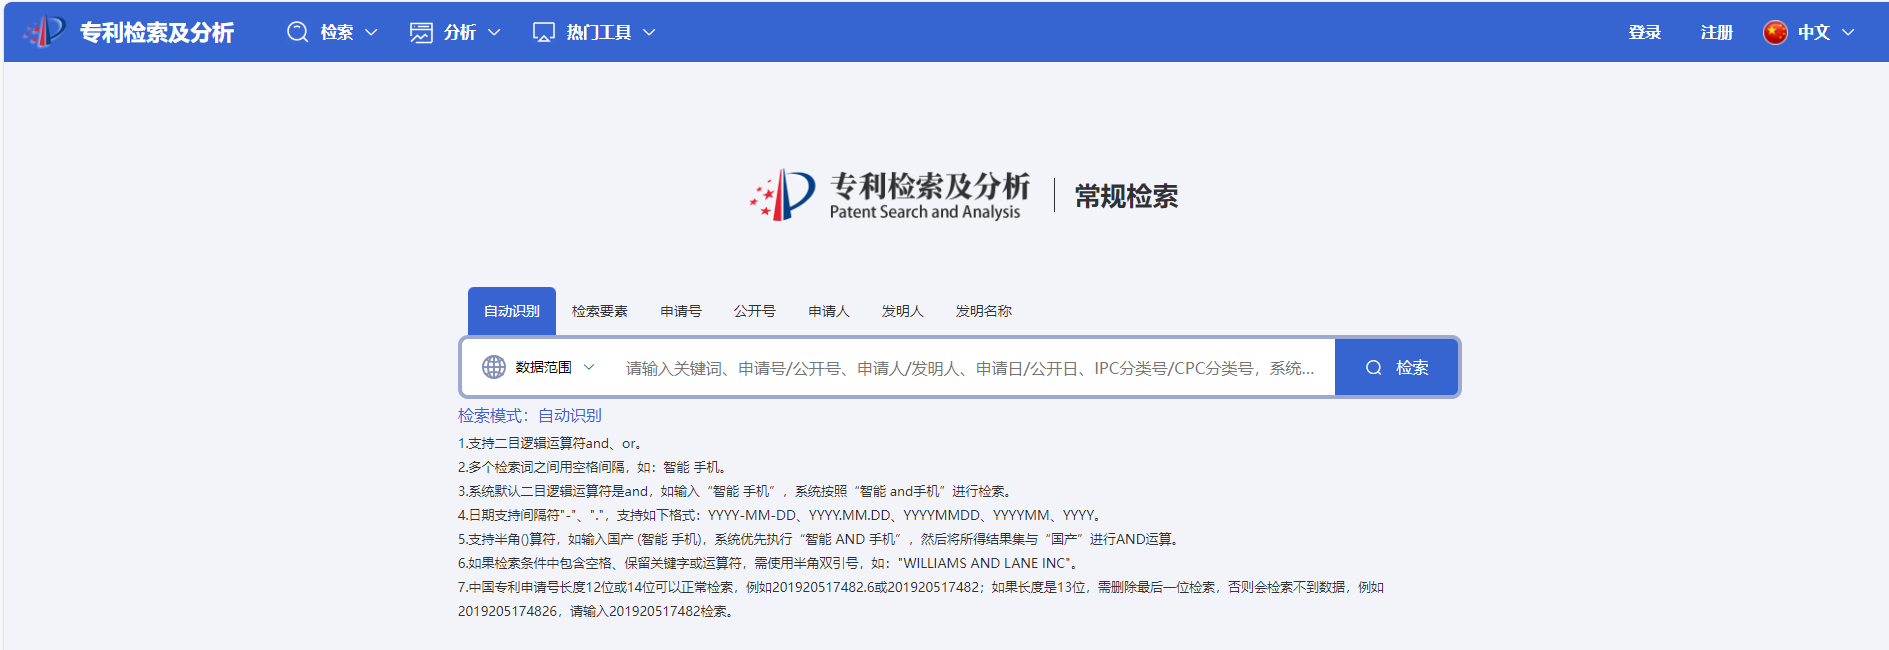Open the 分析 menu chevron

coord(494,32)
